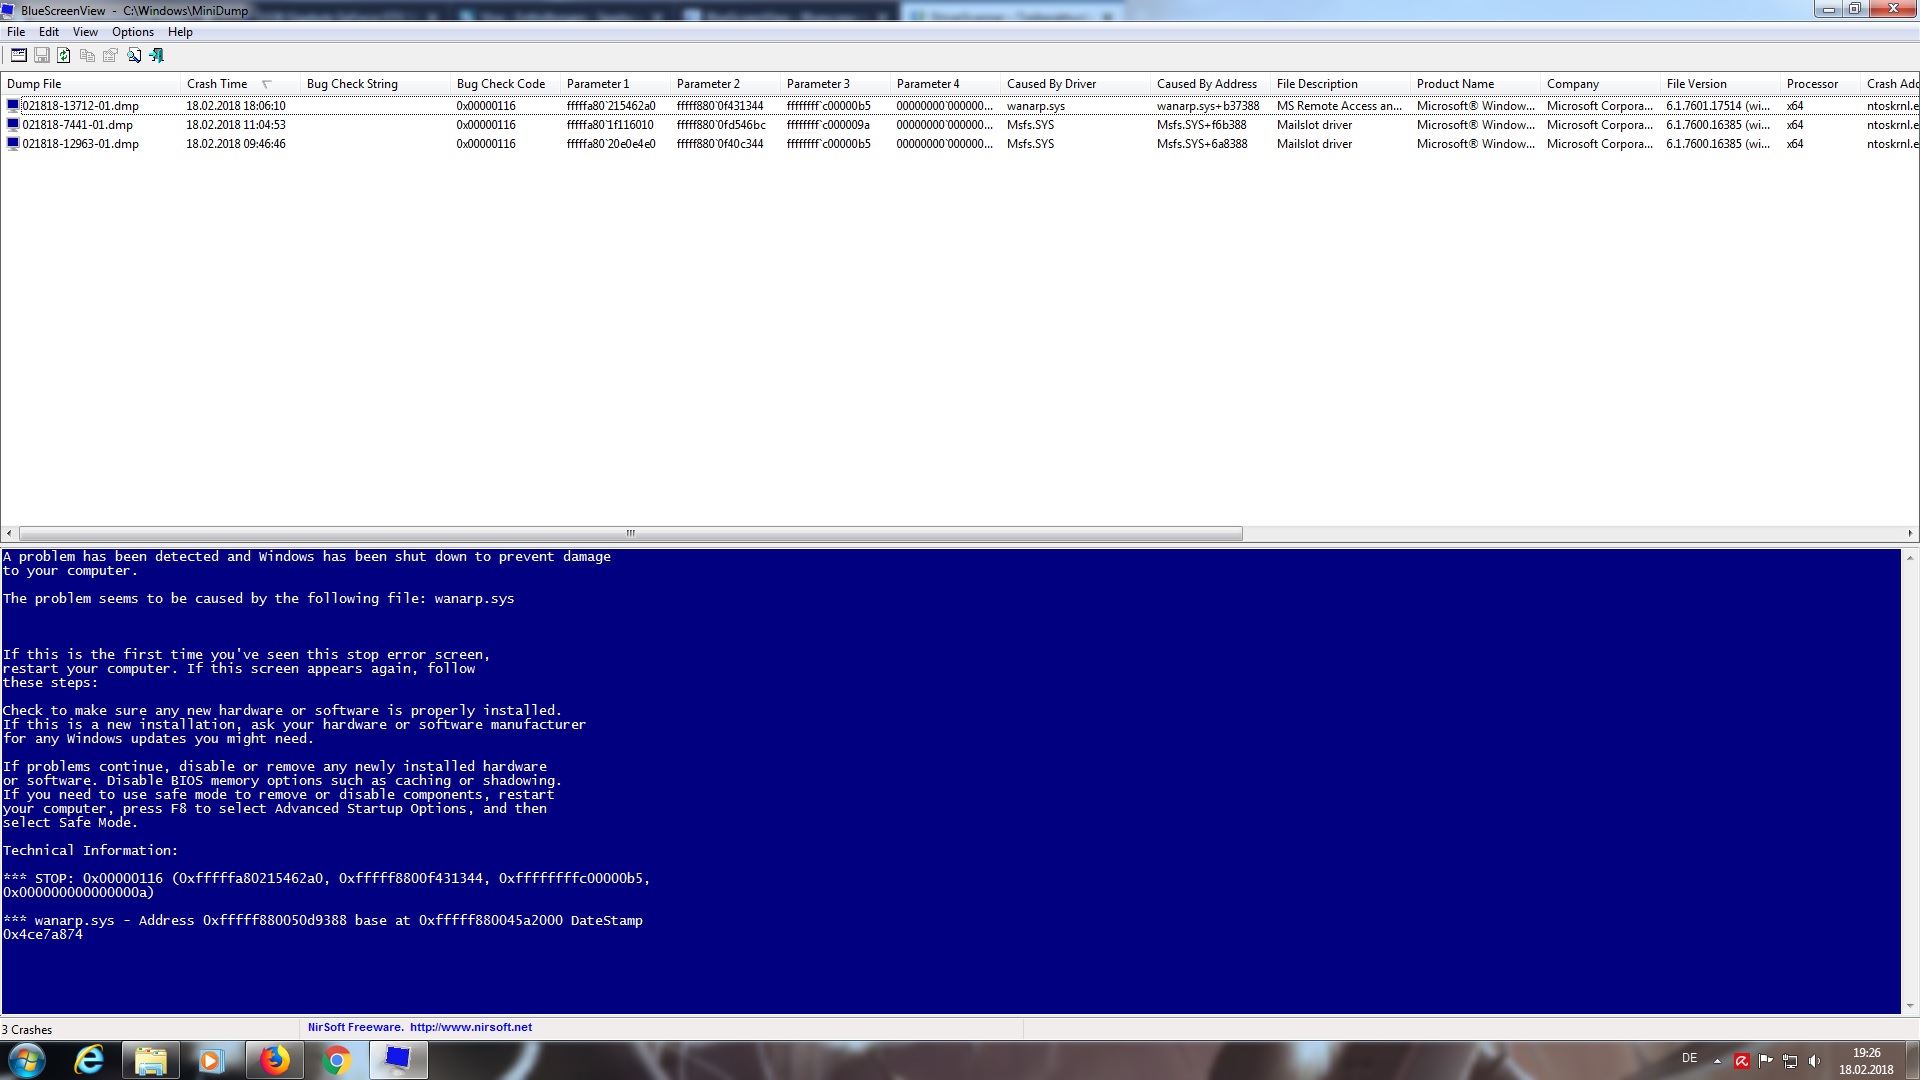Select dump file 021818-13712-01.dmp
Viewport: 1920px width, 1080px height.
pos(80,106)
